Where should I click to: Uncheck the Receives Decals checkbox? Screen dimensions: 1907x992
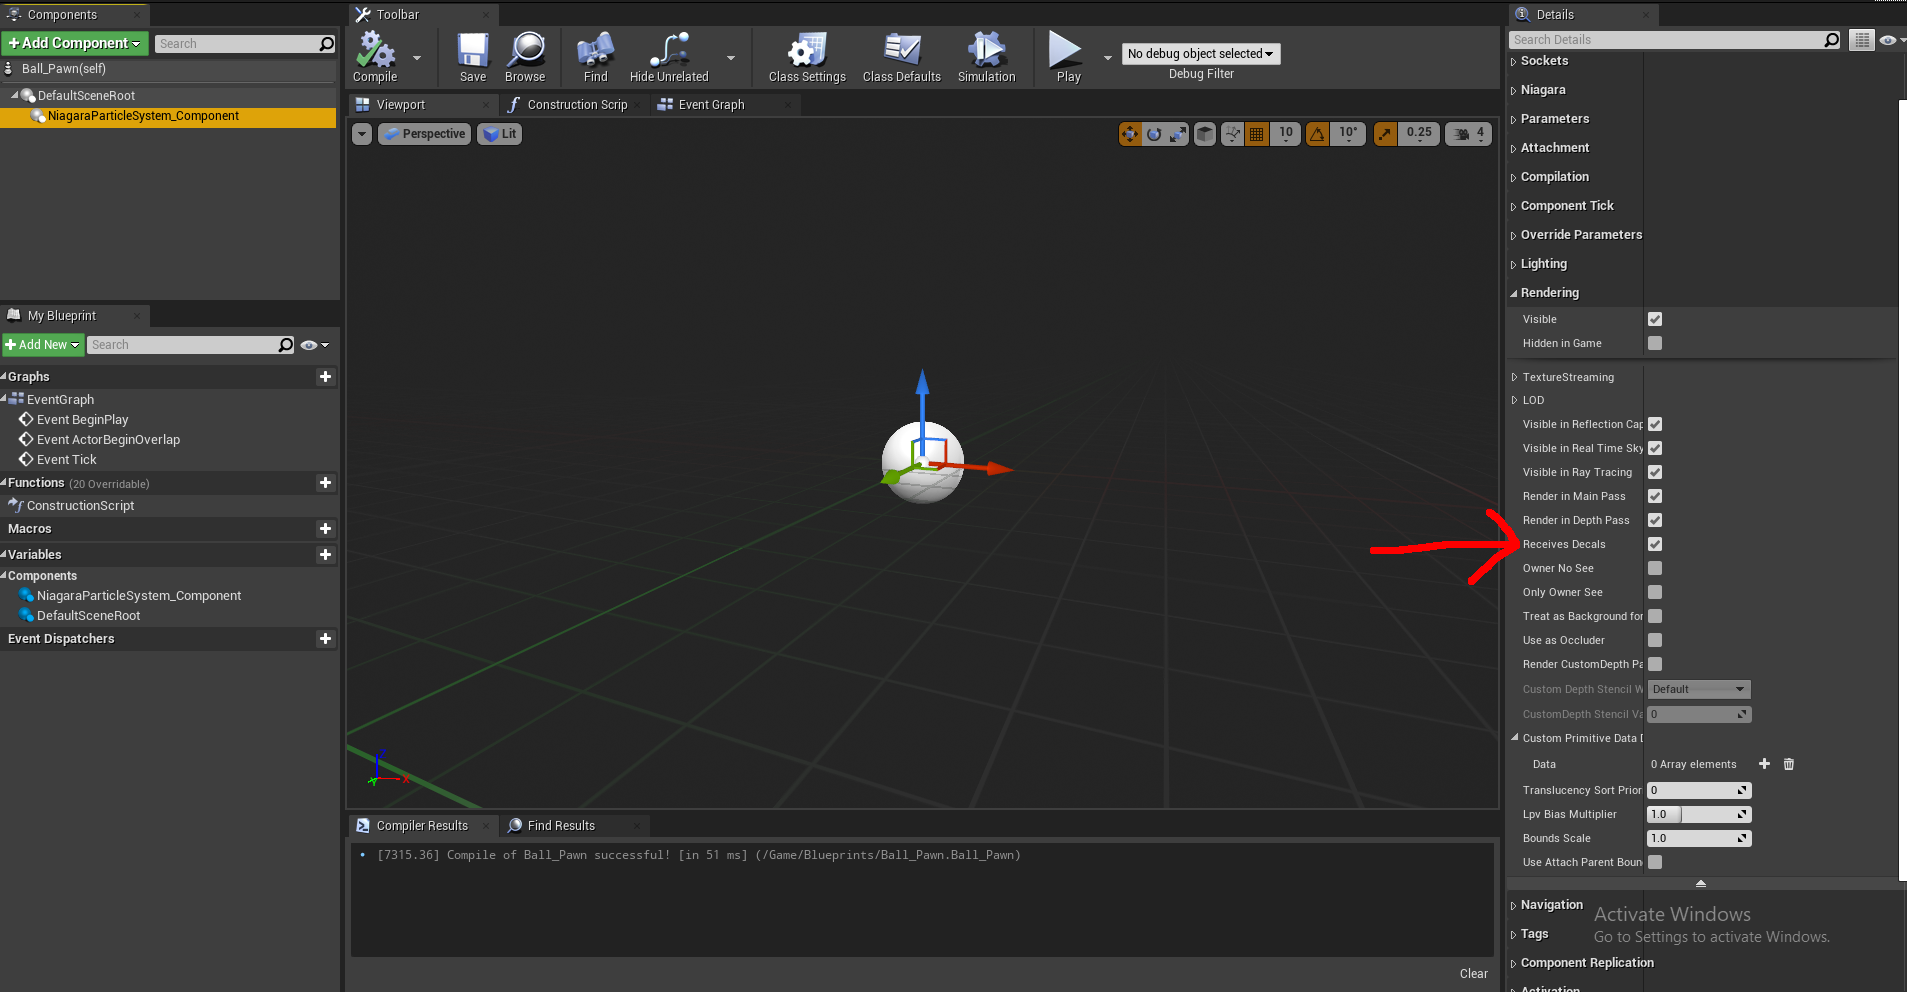[x=1654, y=544]
